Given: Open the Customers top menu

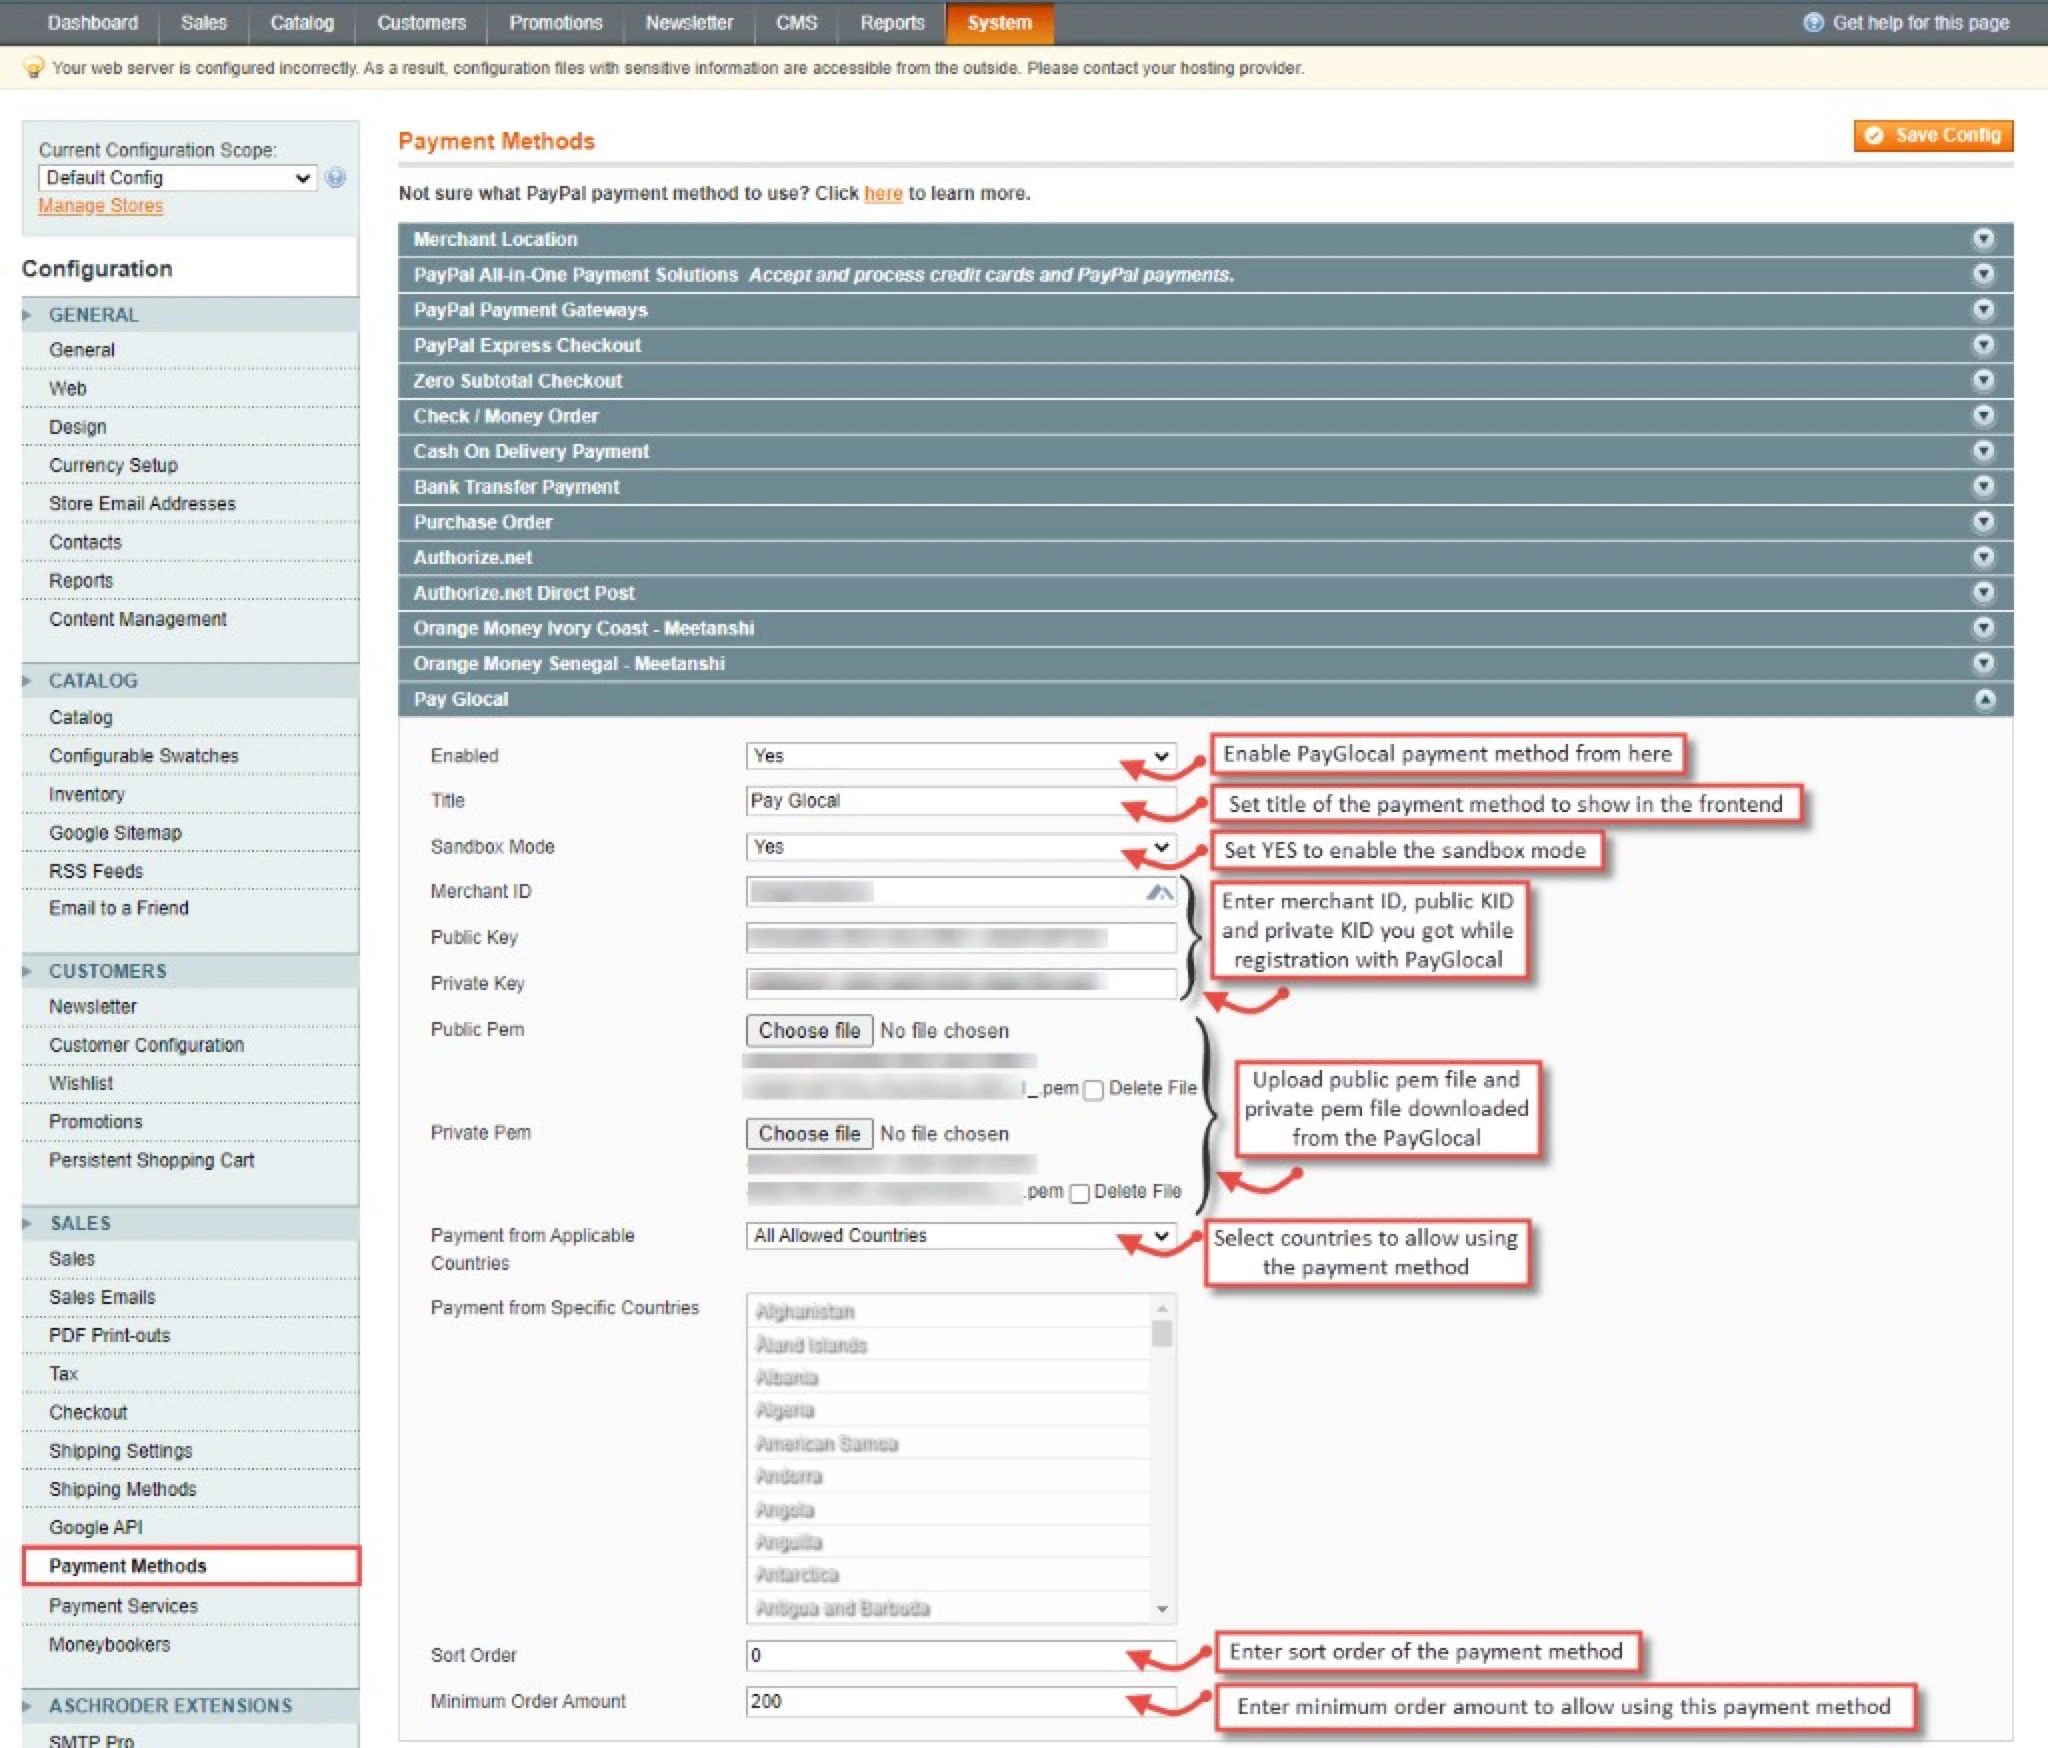Looking at the screenshot, I should click(421, 22).
